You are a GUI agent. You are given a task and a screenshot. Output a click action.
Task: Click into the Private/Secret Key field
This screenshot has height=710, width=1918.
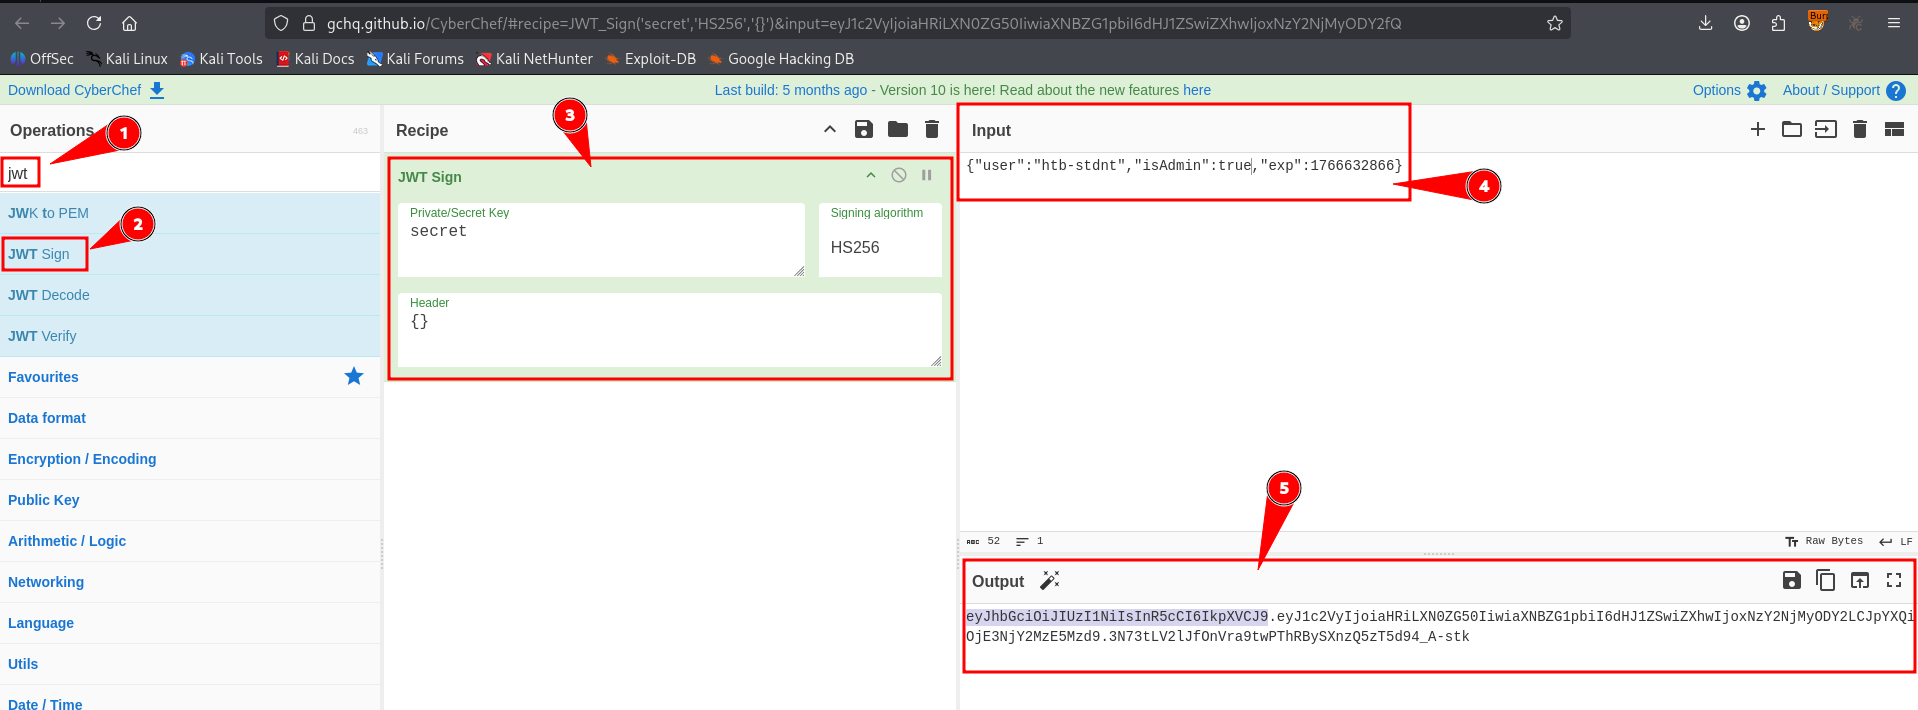600,243
